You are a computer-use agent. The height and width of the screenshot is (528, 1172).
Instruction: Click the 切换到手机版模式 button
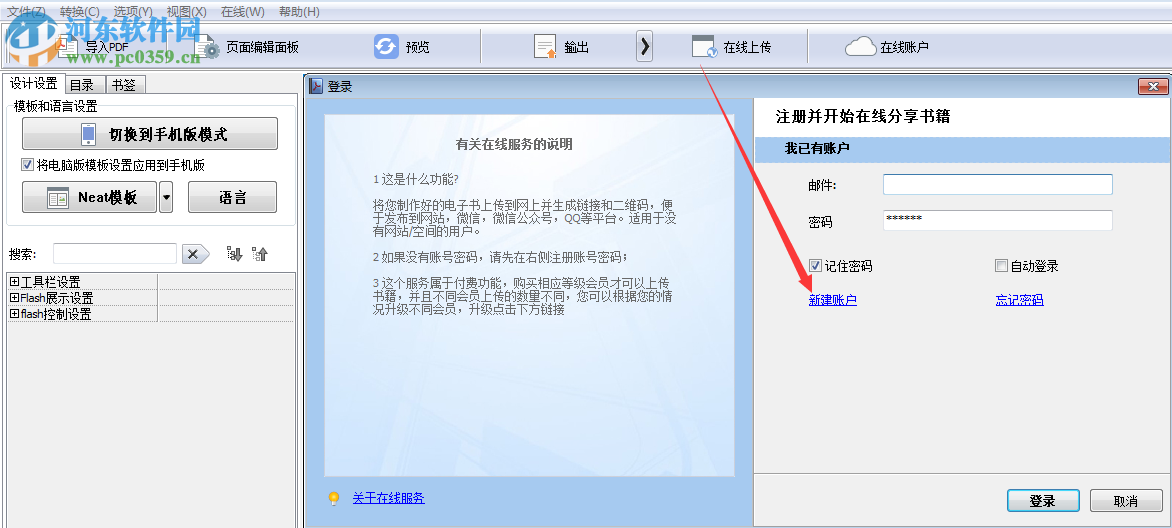(149, 134)
